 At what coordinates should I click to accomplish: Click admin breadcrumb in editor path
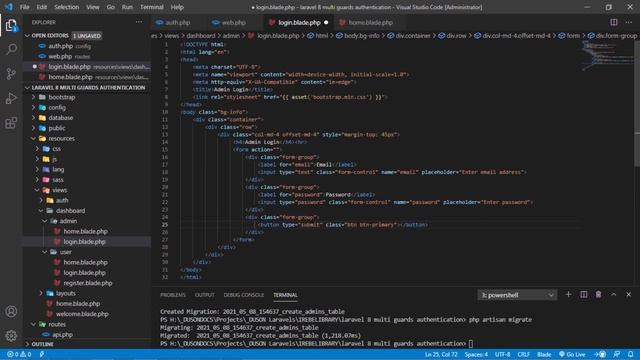(231, 36)
